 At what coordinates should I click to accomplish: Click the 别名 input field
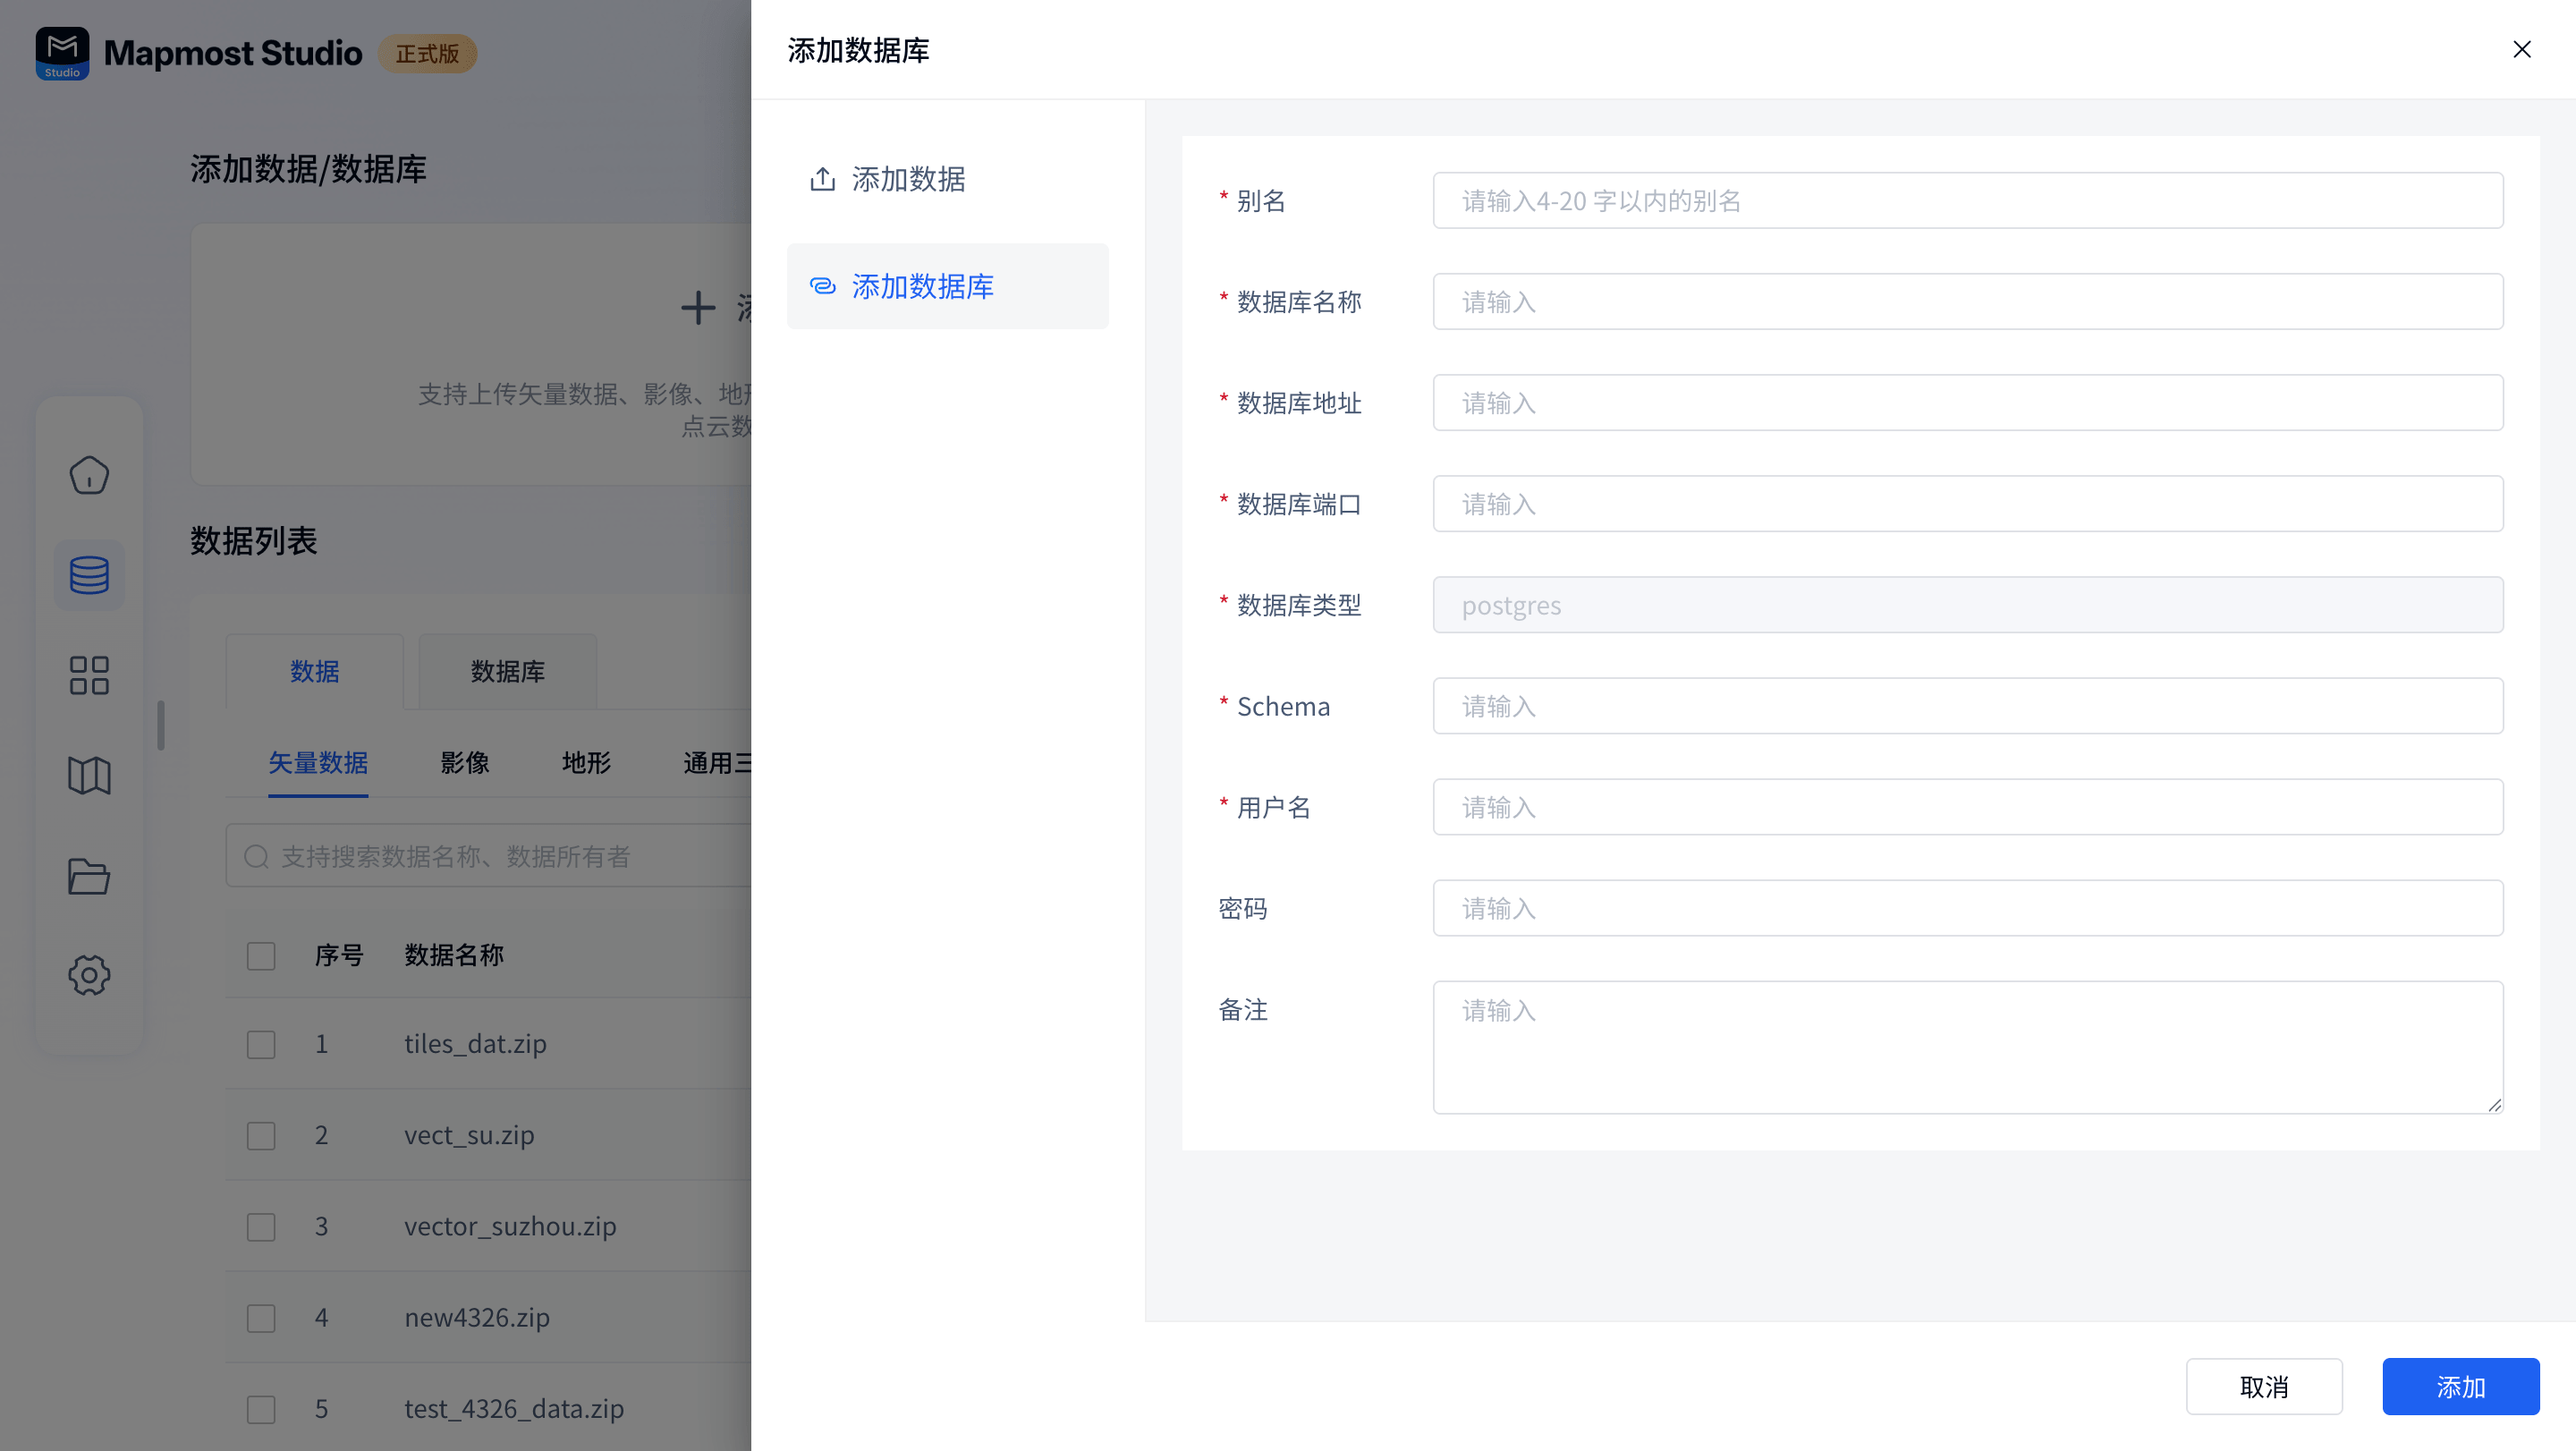tap(1967, 201)
